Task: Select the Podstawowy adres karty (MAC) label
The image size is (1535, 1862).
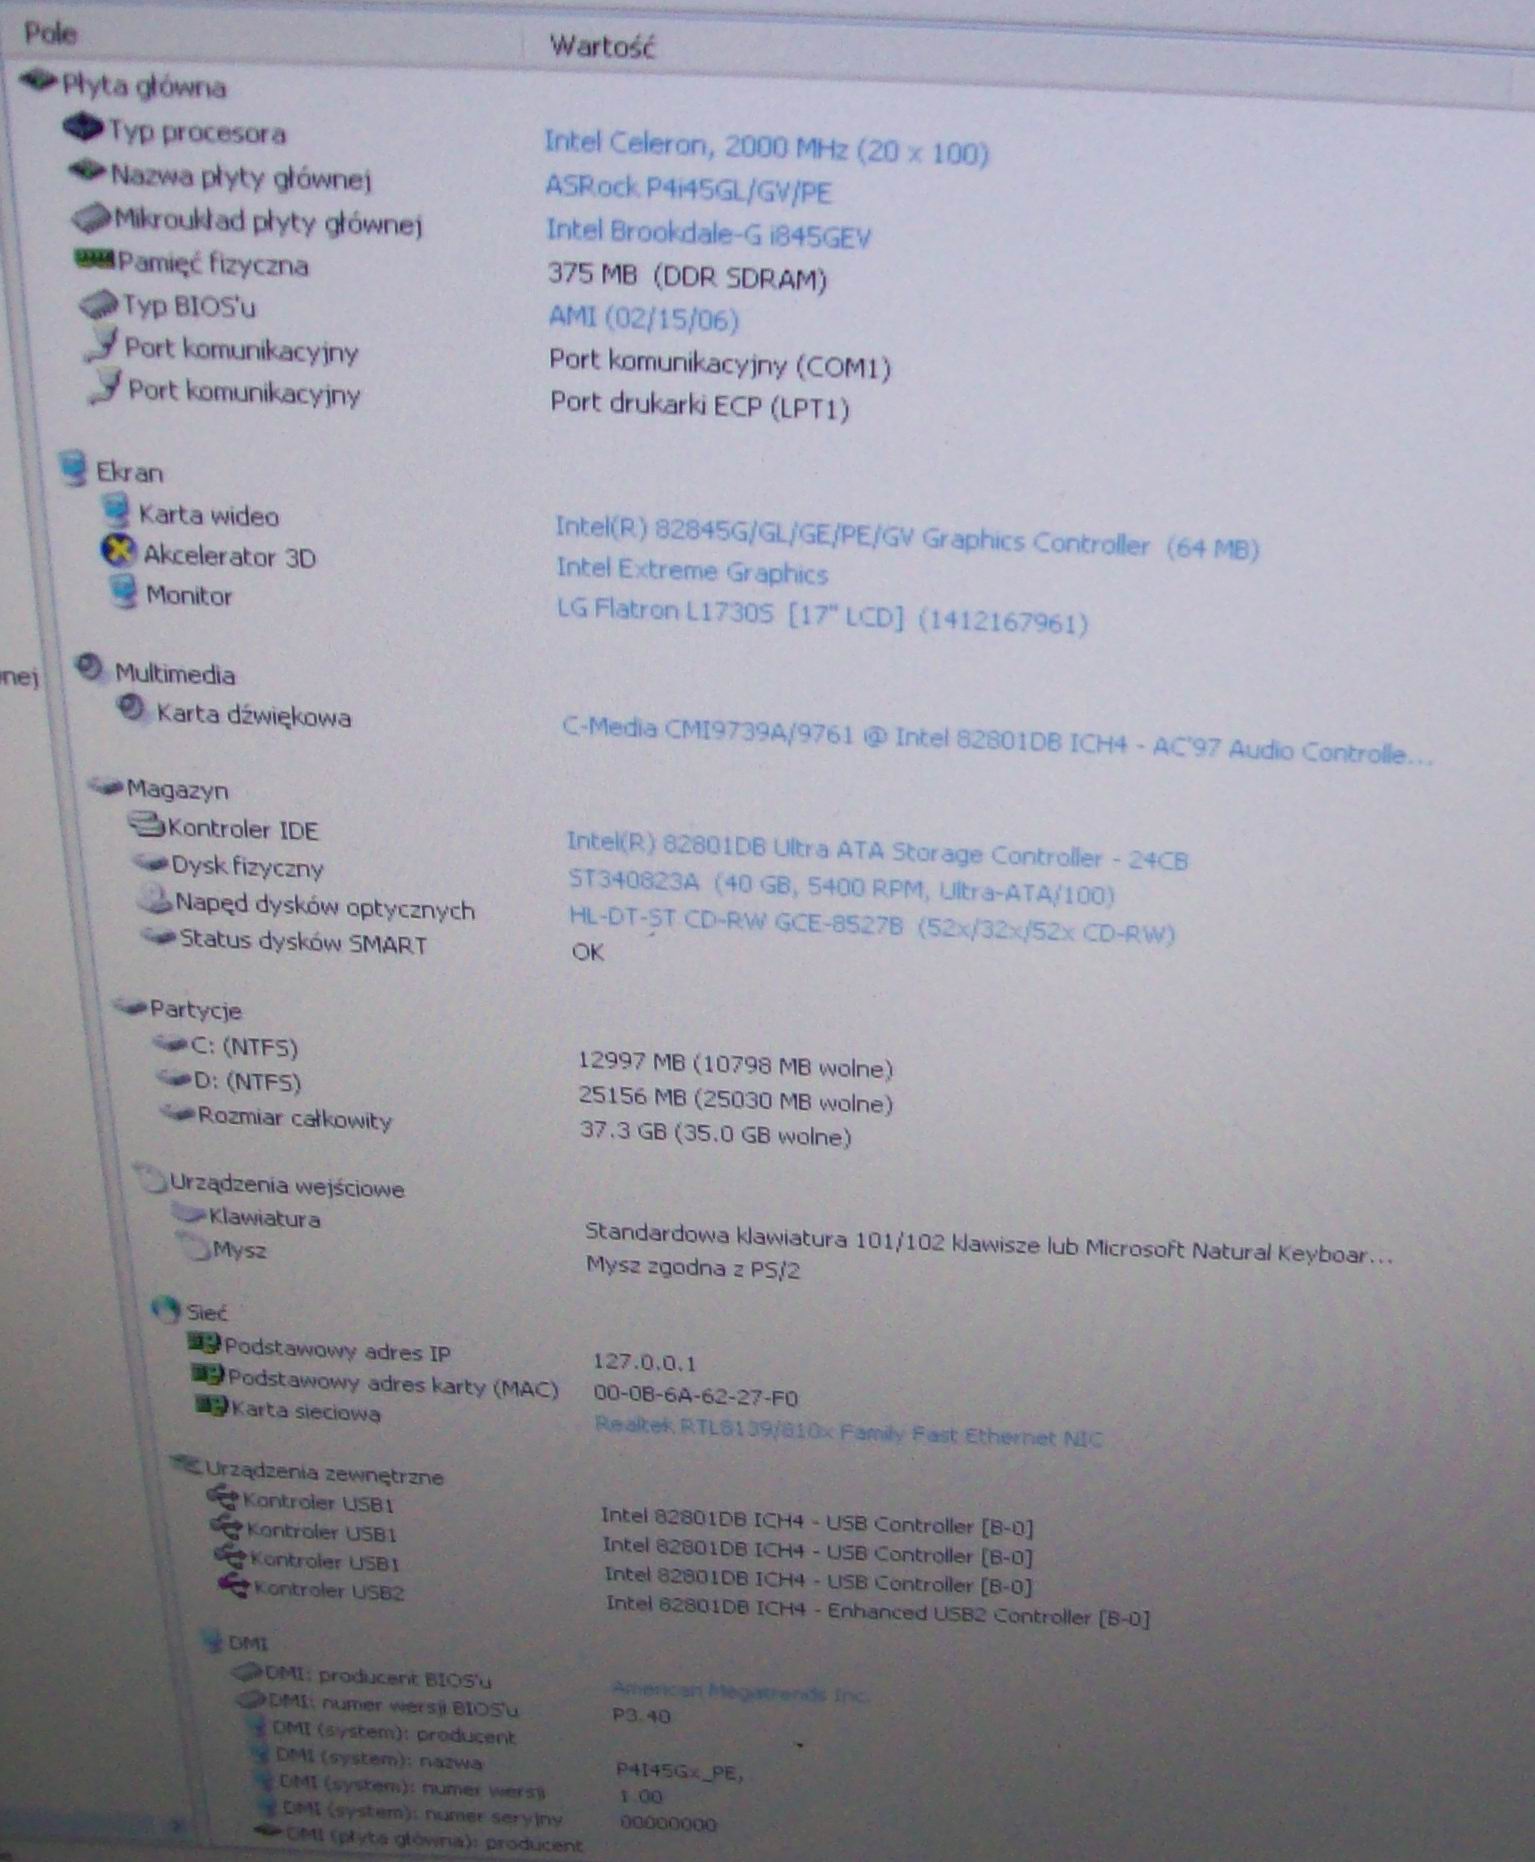Action: pos(393,1382)
